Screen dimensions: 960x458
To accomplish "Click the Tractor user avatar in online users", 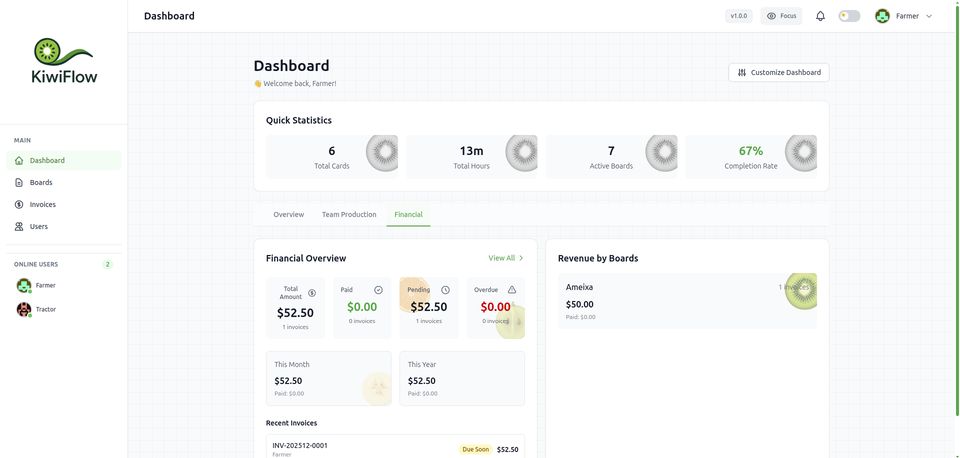I will click(24, 310).
